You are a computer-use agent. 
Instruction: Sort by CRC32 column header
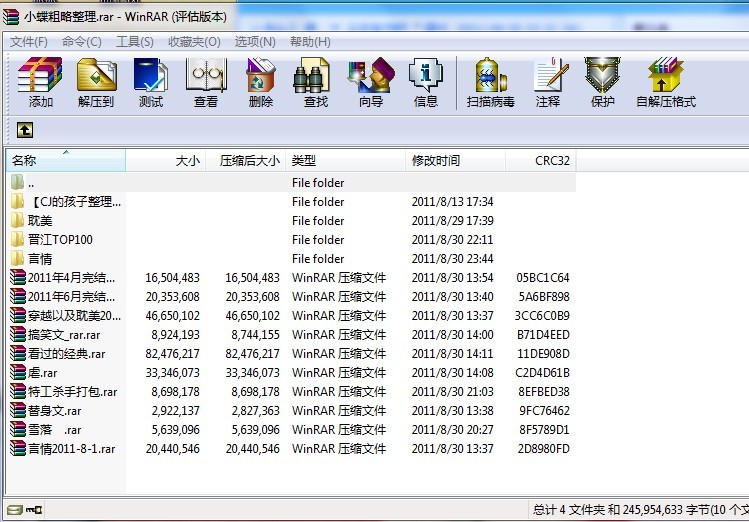[x=541, y=160]
